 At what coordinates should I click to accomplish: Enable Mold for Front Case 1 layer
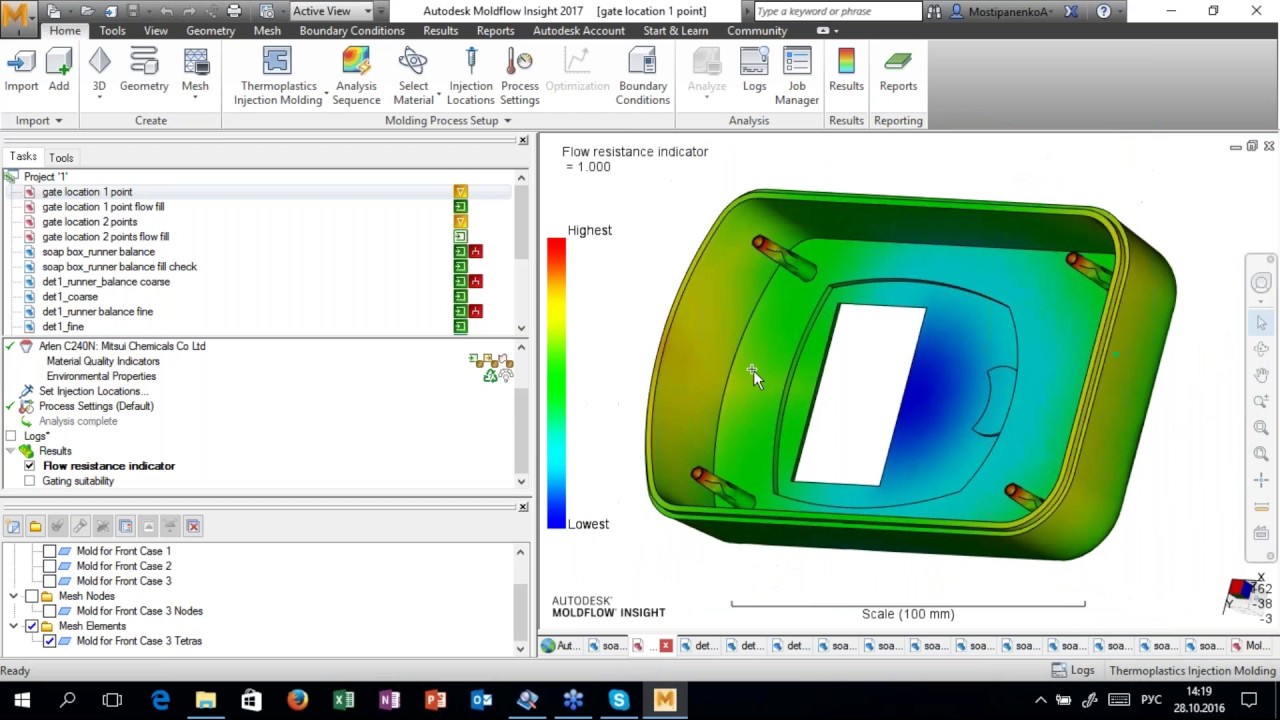(x=50, y=551)
